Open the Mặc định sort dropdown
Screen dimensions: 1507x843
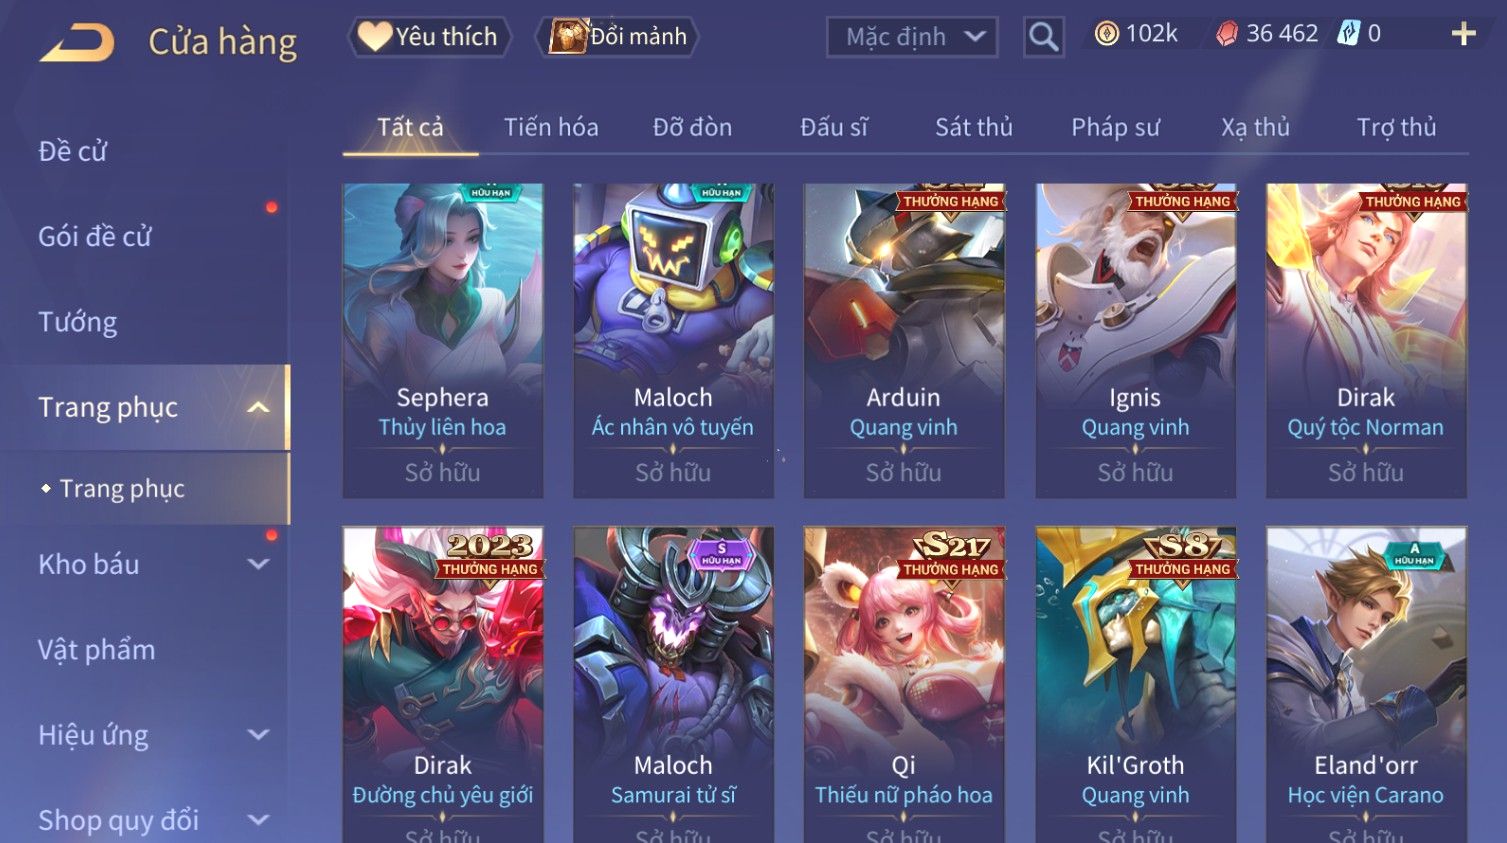pyautogui.click(x=912, y=37)
